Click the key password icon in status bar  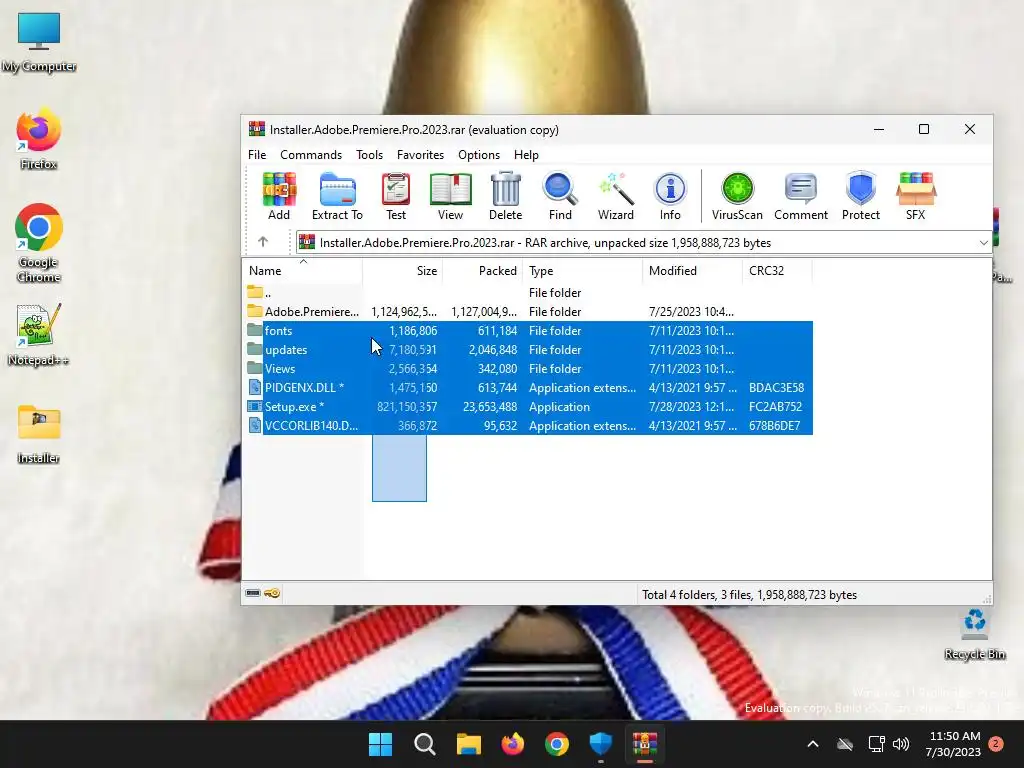pyautogui.click(x=272, y=593)
